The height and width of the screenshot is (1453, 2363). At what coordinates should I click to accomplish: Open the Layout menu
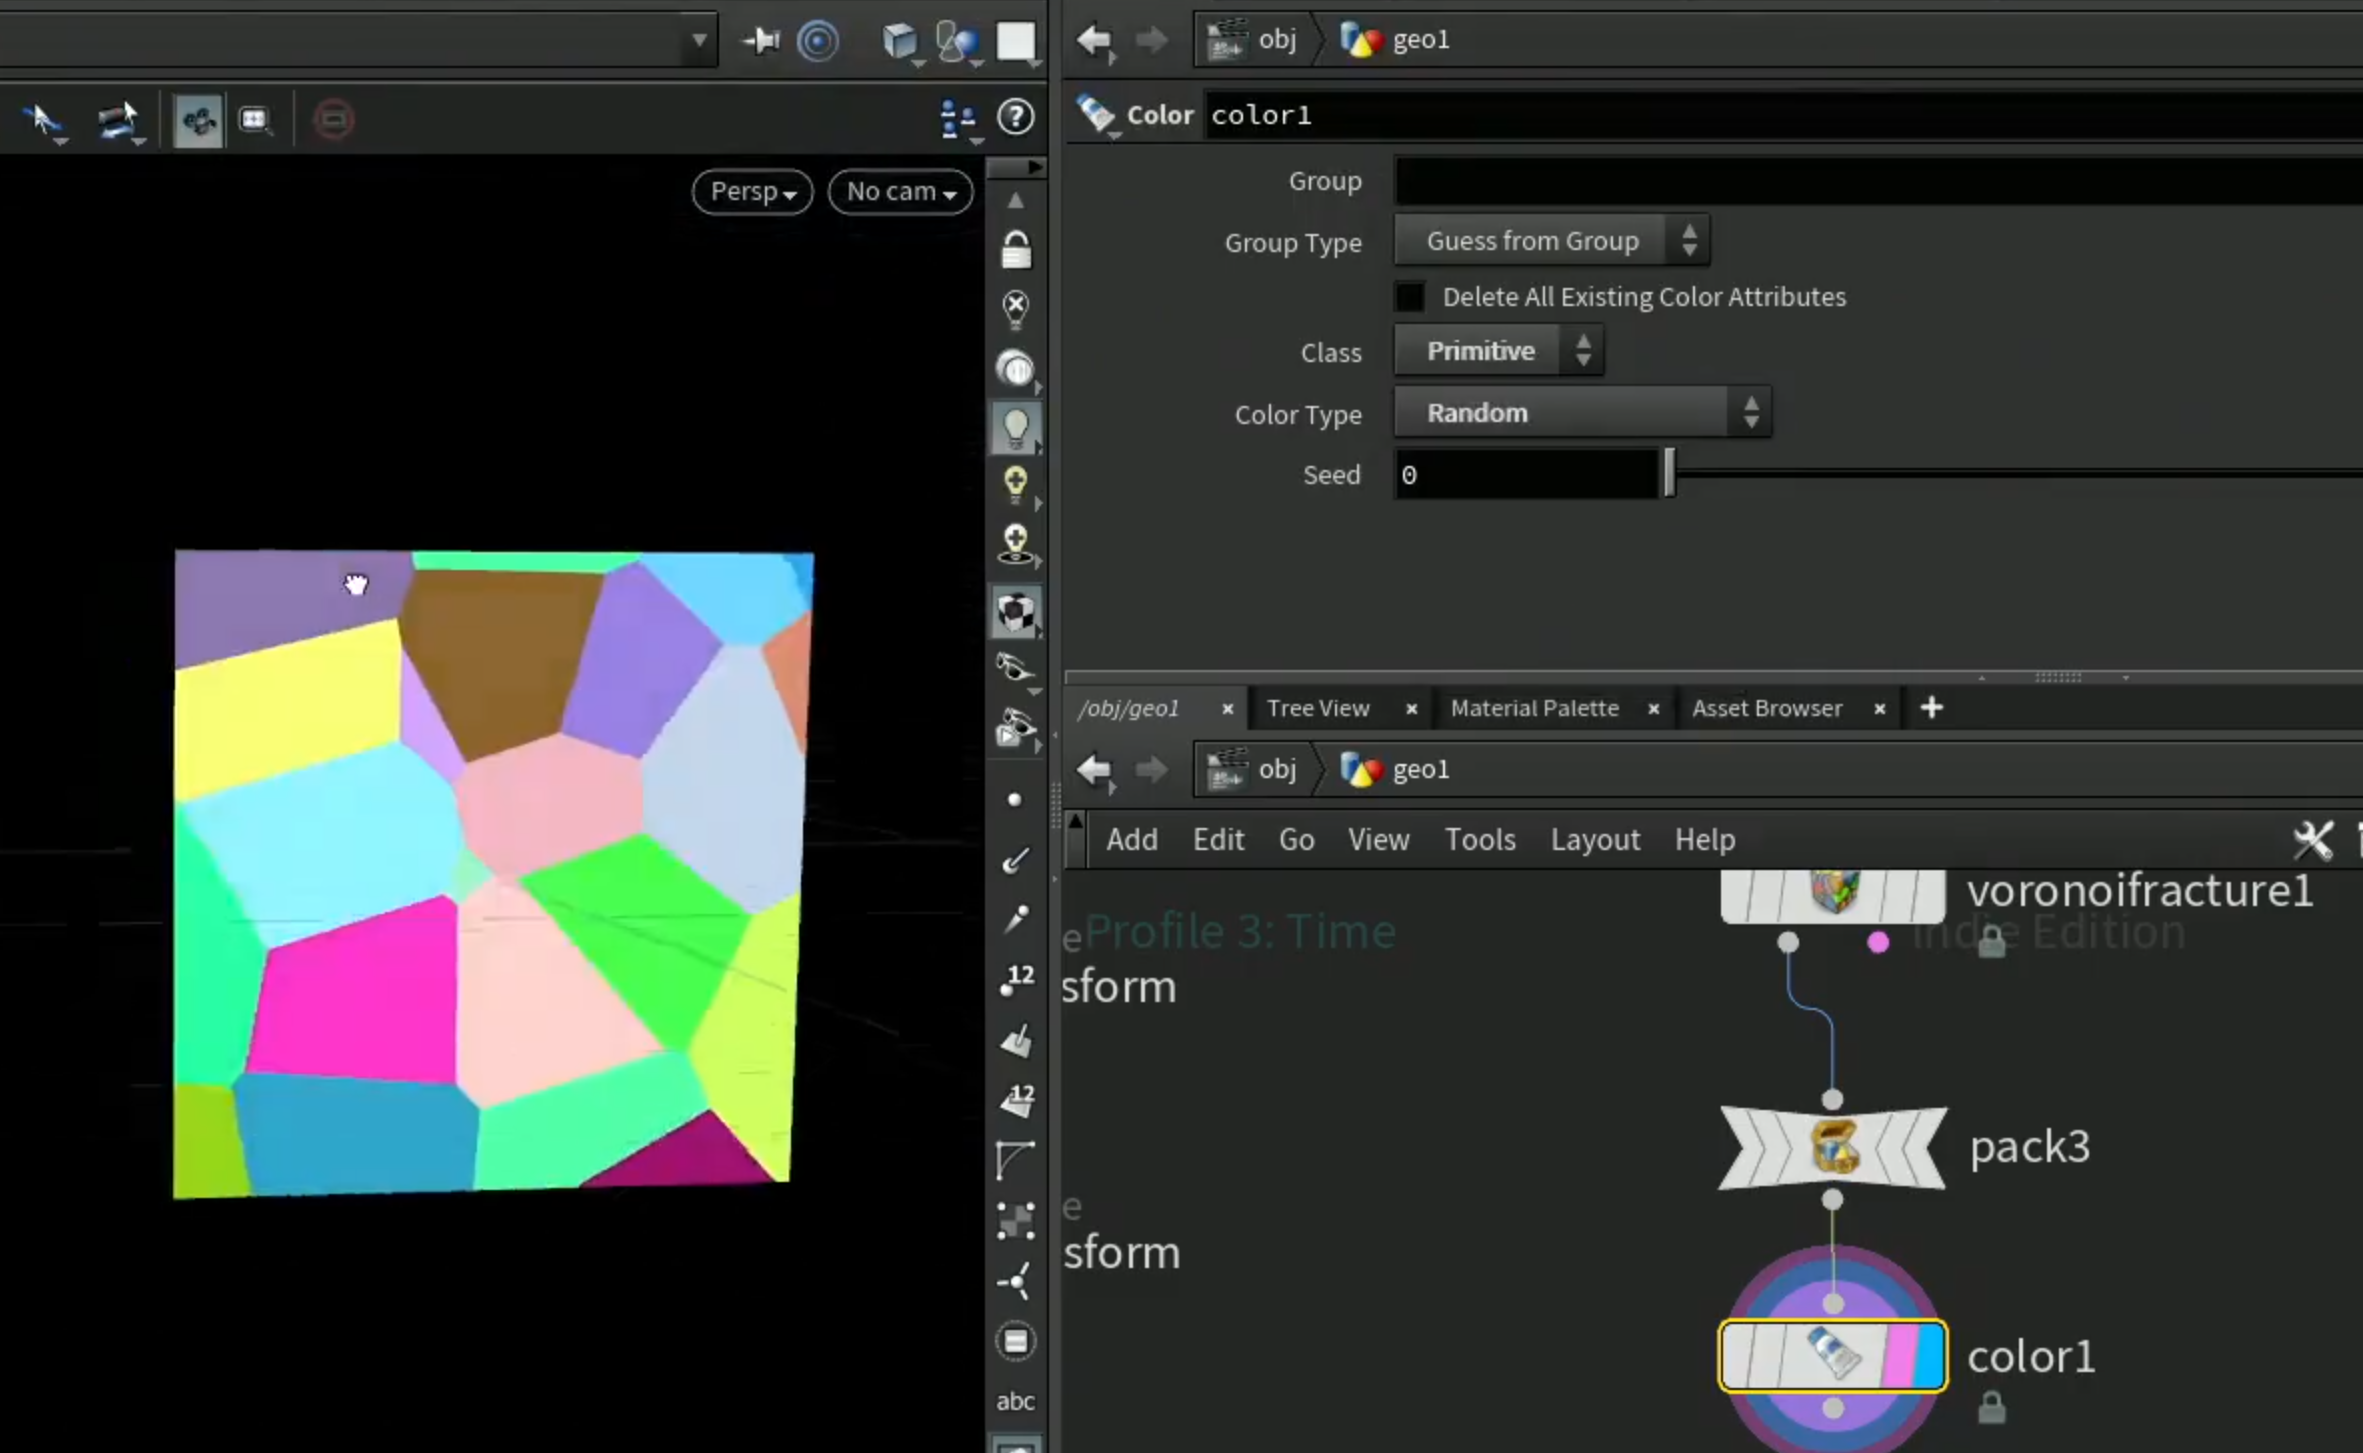tap(1595, 840)
